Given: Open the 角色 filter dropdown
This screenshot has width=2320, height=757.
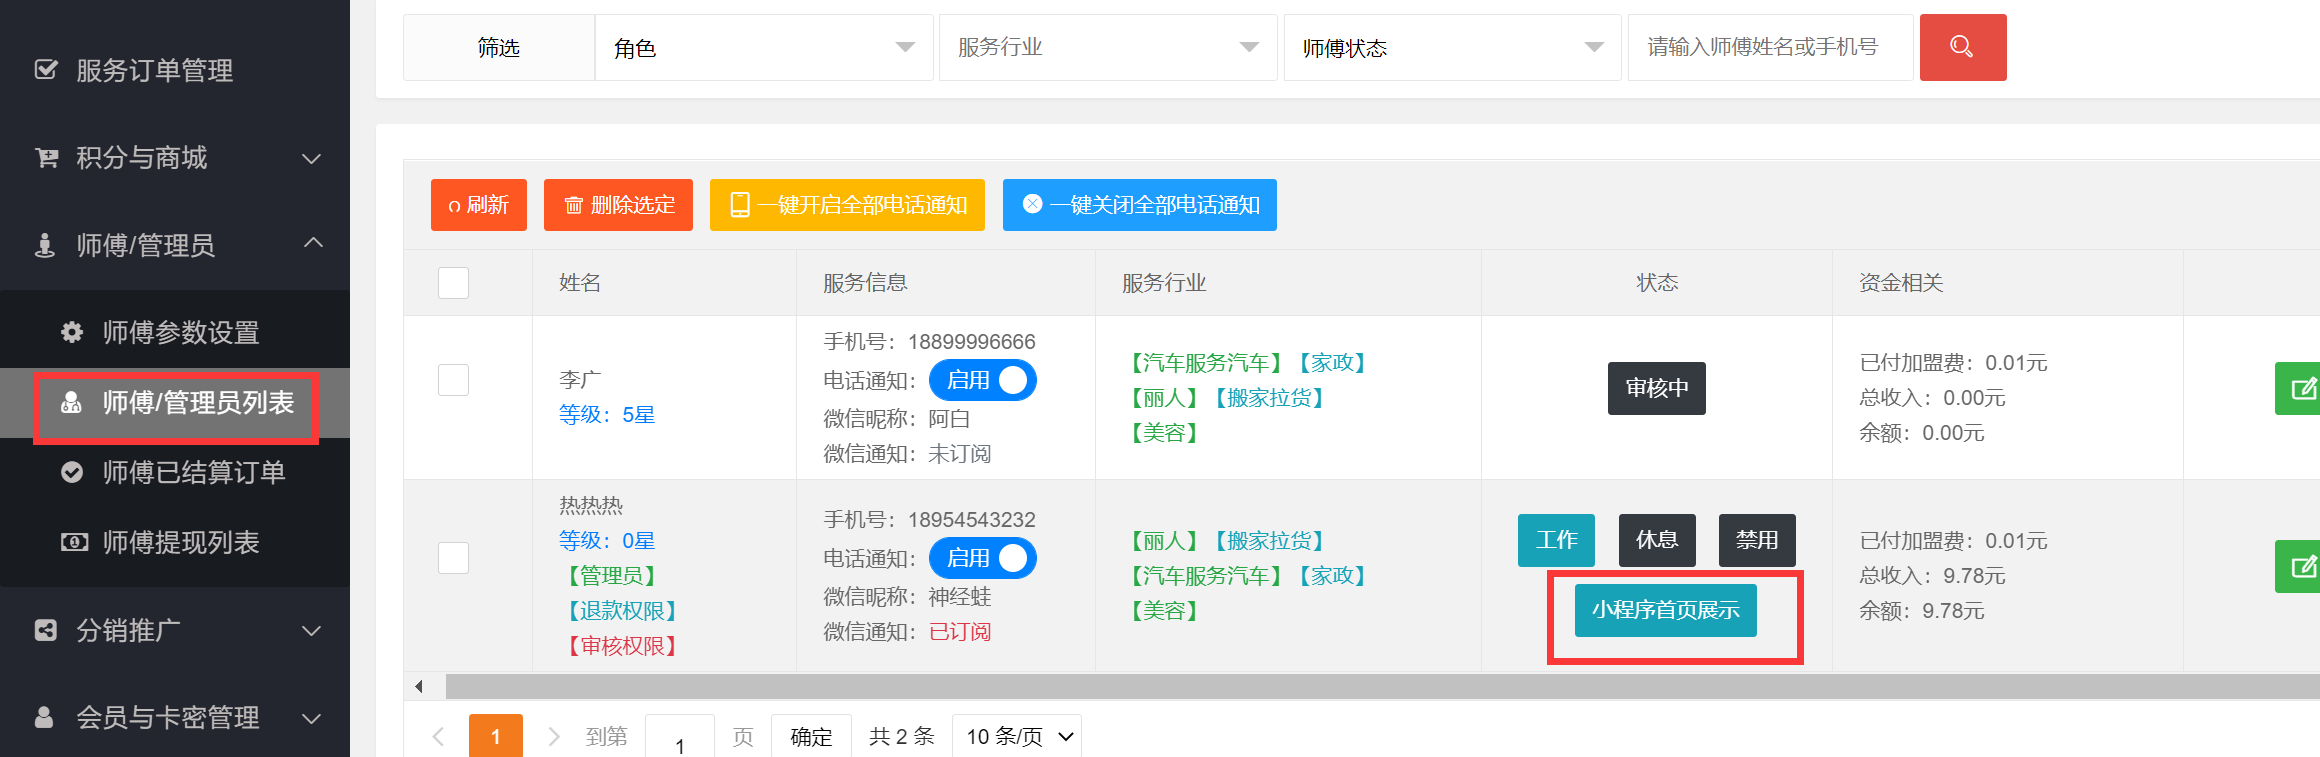Looking at the screenshot, I should pos(764,47).
